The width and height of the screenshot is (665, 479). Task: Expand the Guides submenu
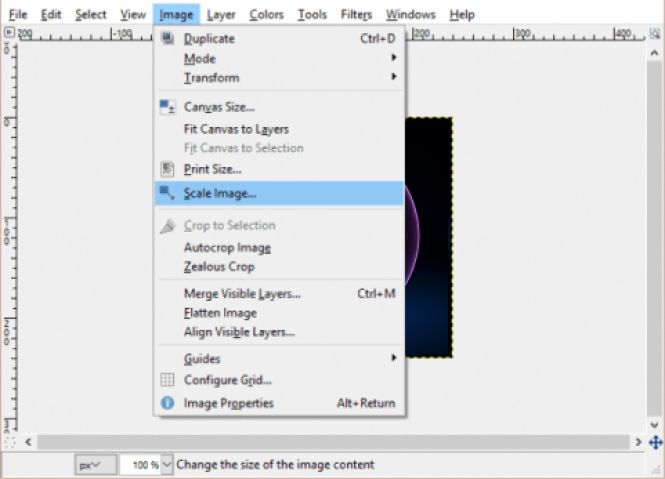coord(279,359)
